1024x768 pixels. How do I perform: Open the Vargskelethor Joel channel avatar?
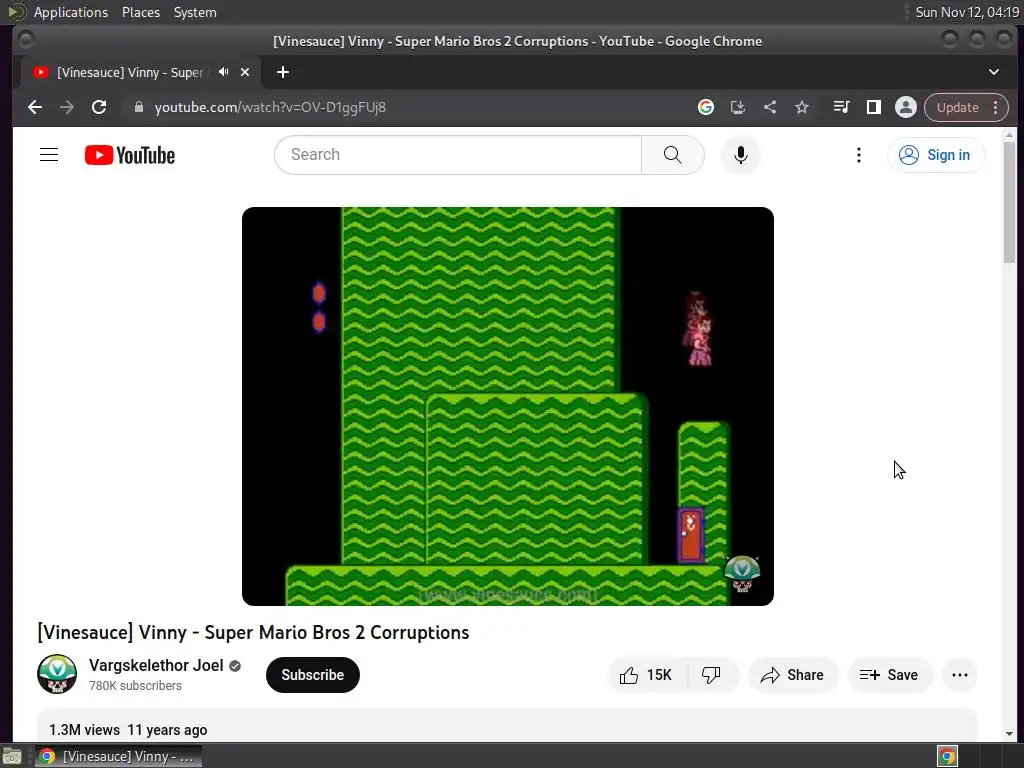[57, 674]
